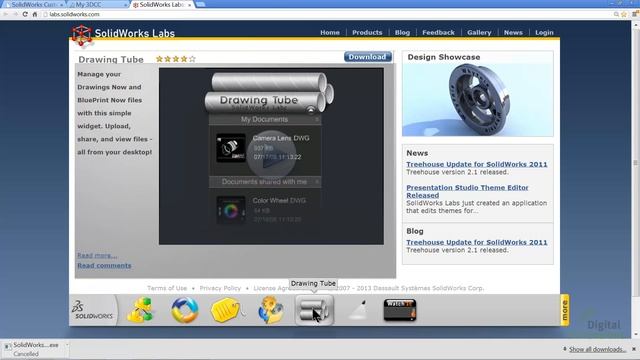Image resolution: width=640 pixels, height=360 pixels.
Task: Open the News menu item
Action: coord(513,32)
